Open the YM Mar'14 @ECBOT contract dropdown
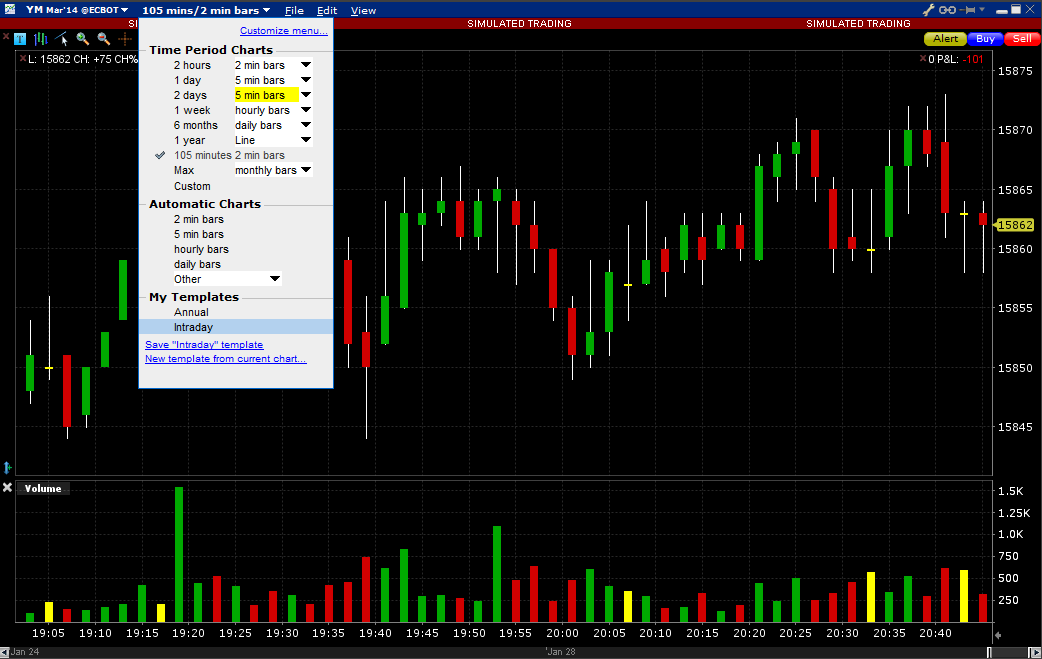1042x659 pixels. coord(76,10)
